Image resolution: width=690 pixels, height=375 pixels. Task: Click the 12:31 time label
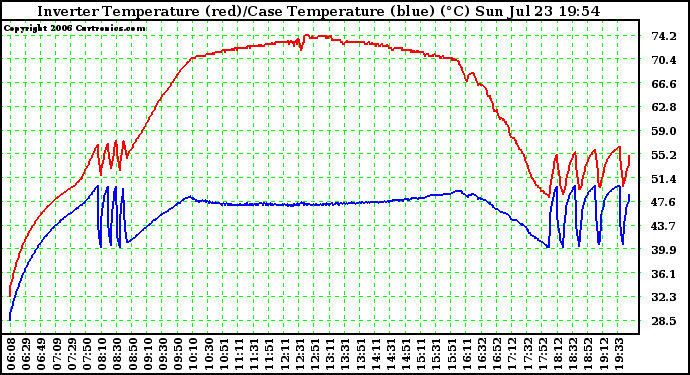(x=300, y=354)
